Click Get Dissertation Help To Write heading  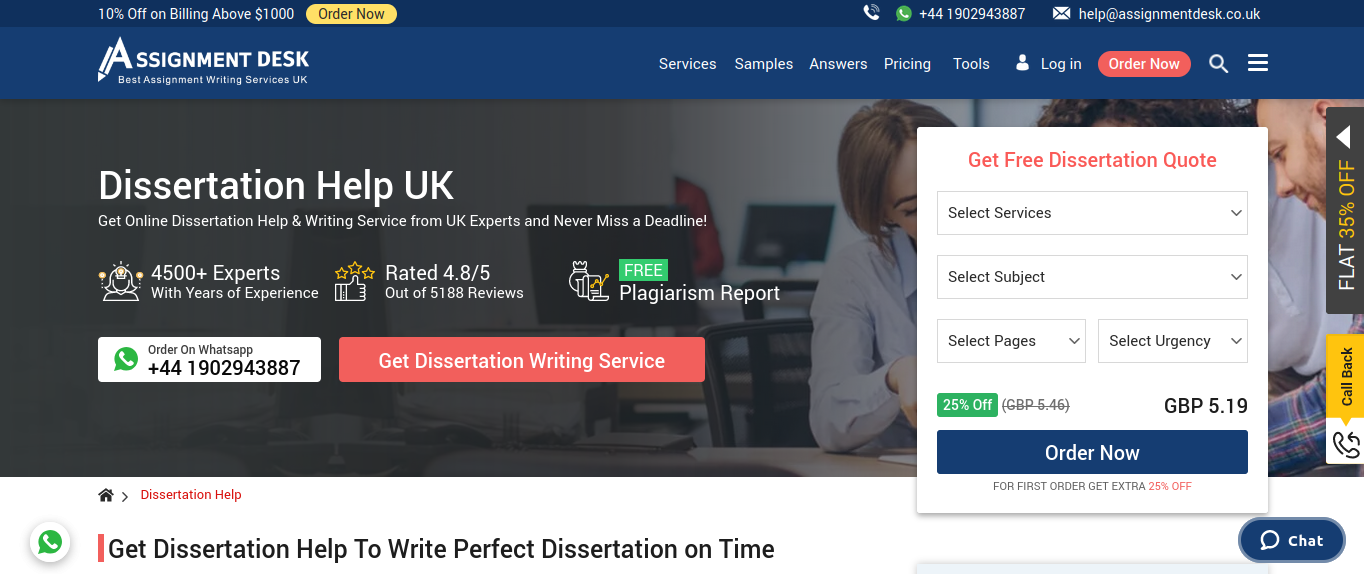(x=441, y=549)
